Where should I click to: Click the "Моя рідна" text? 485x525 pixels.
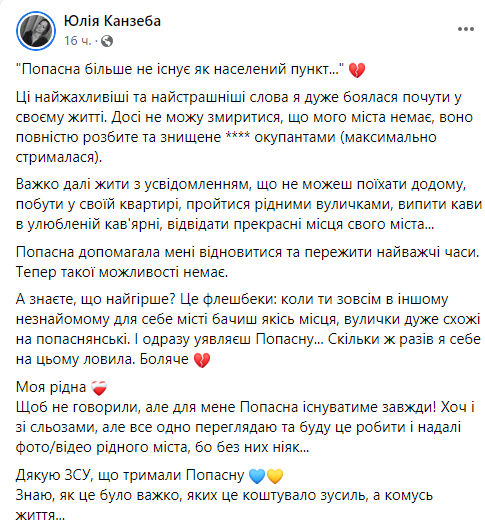[51, 387]
